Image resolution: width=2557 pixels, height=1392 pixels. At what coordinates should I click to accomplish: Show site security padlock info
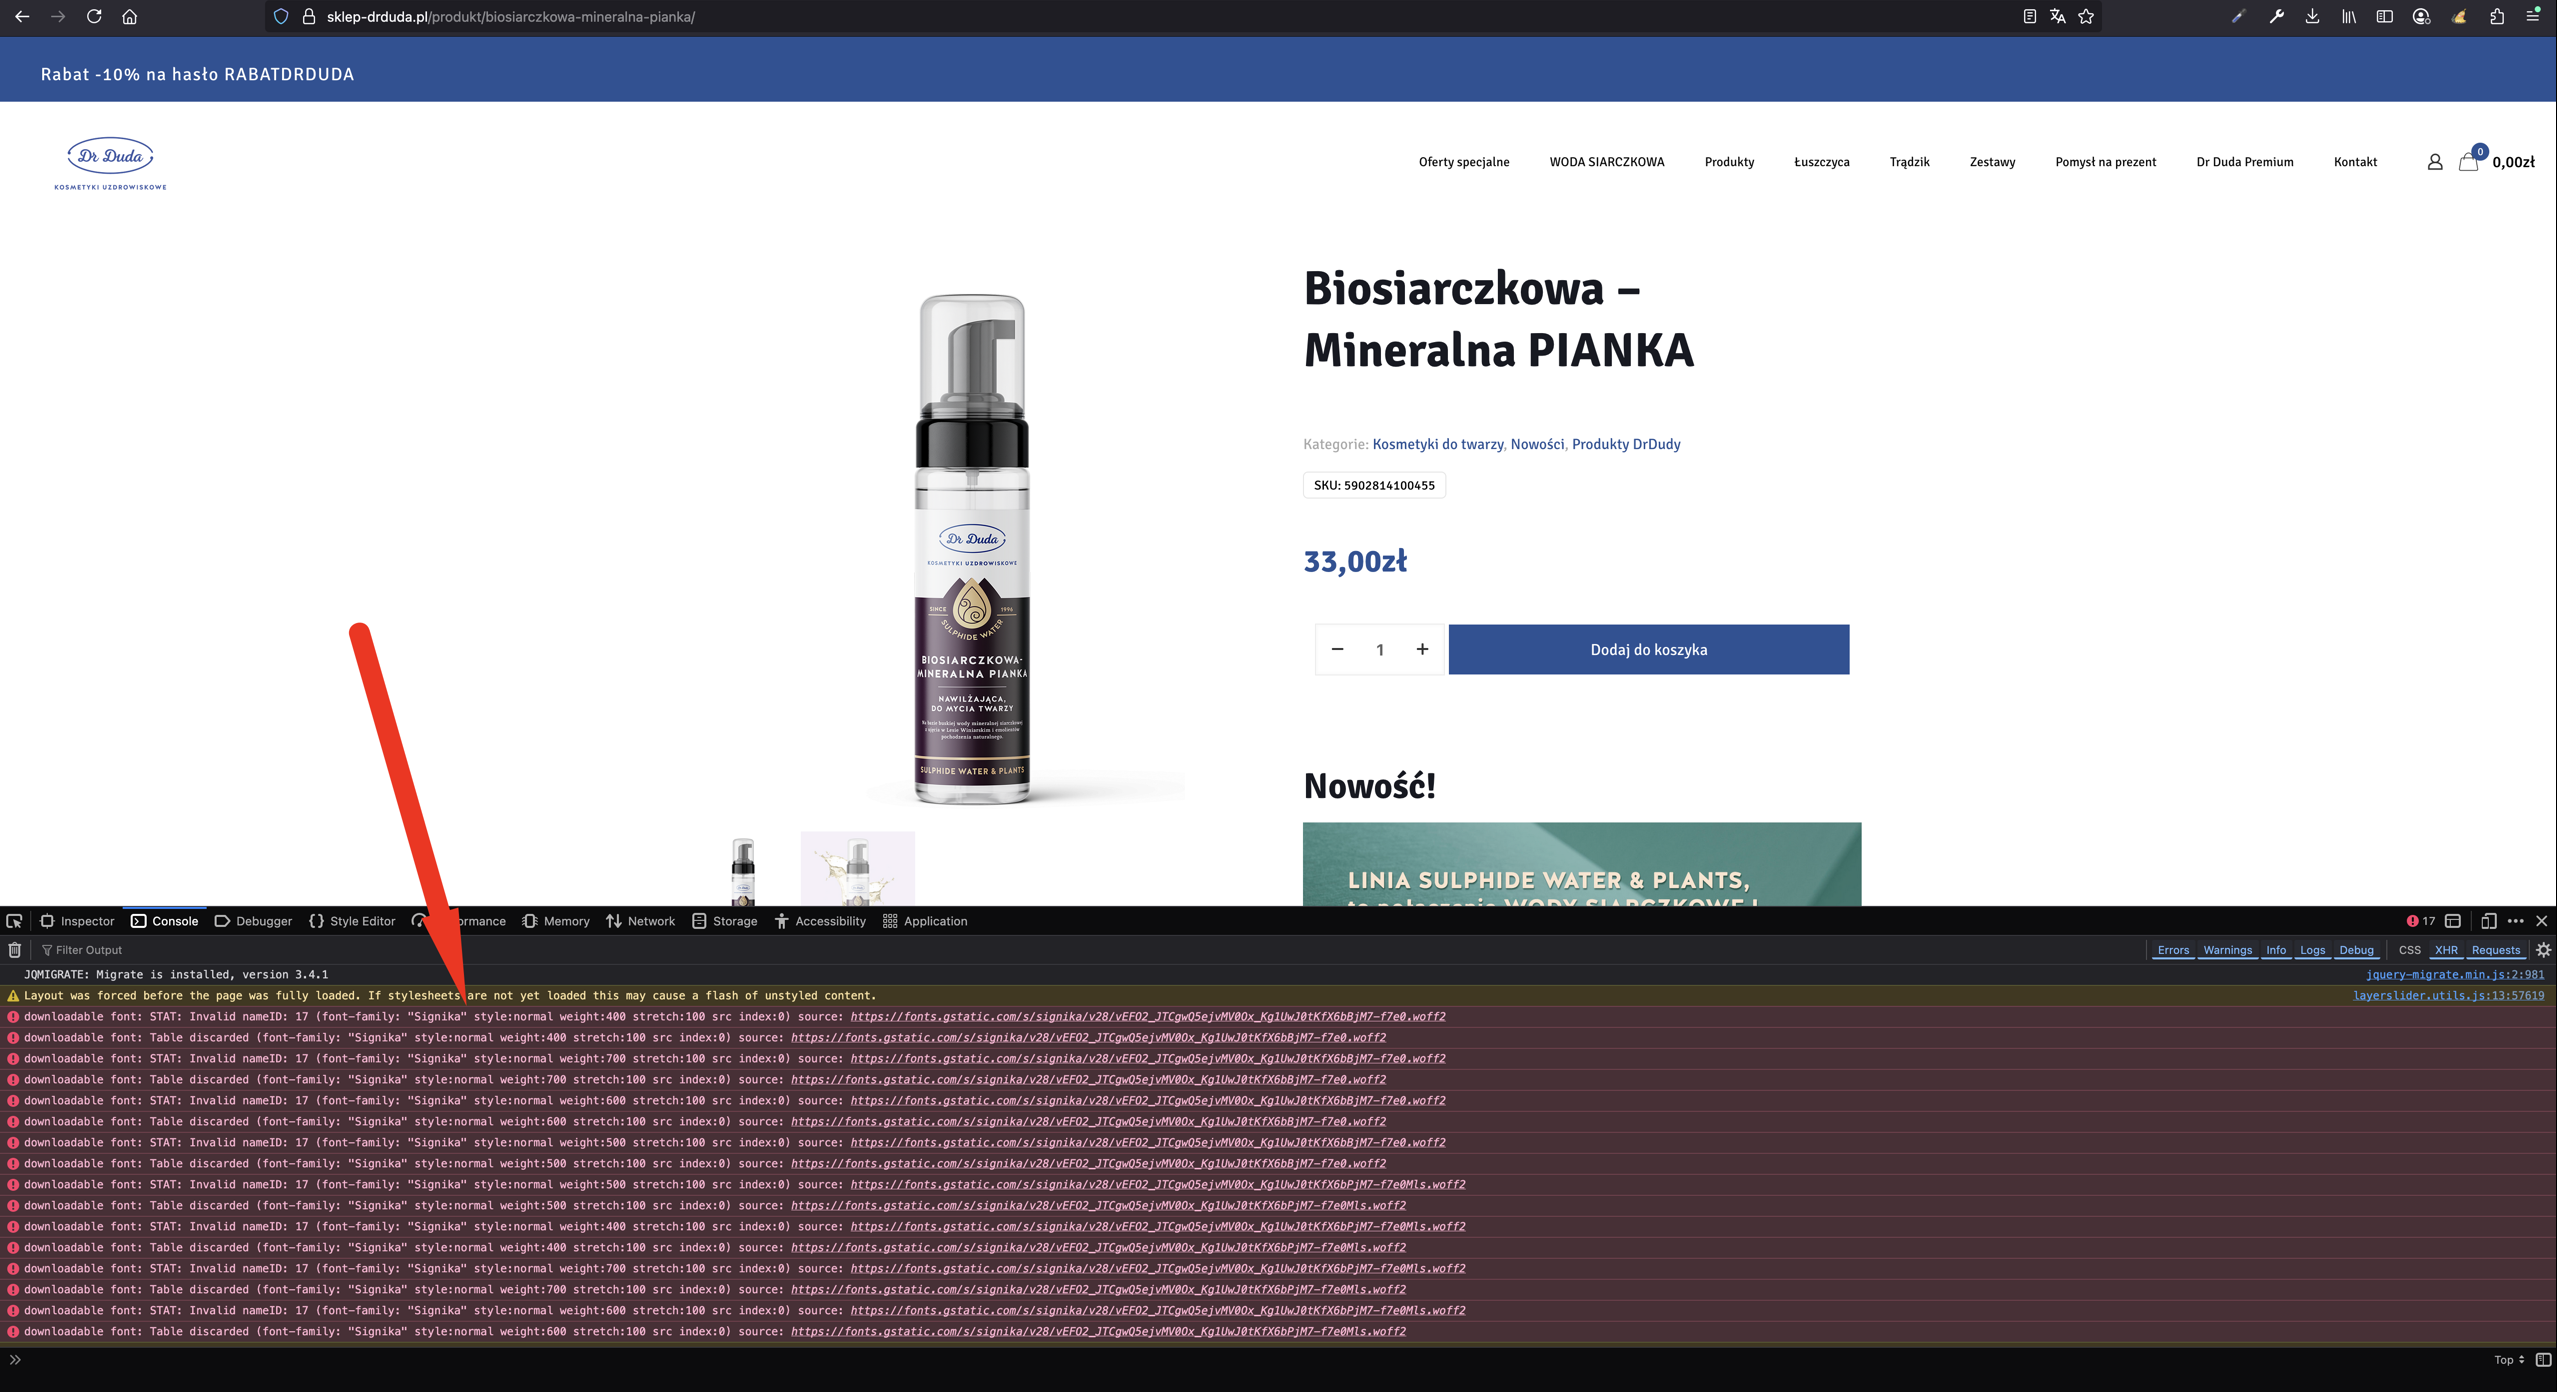[x=309, y=17]
